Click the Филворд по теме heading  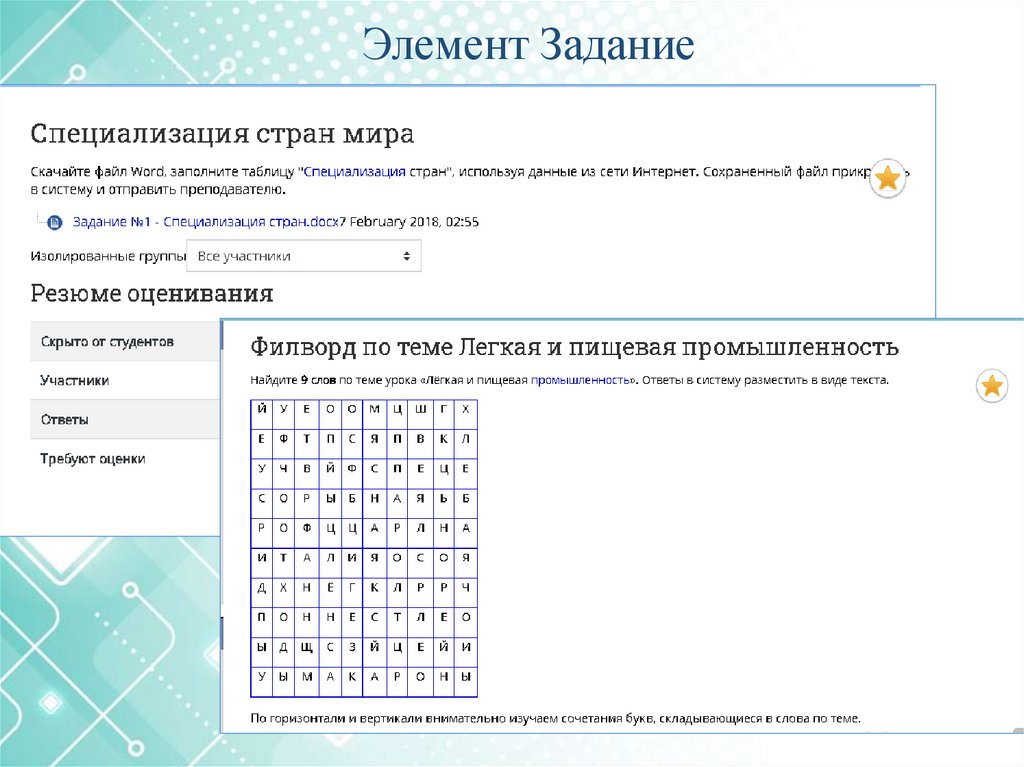pos(574,346)
